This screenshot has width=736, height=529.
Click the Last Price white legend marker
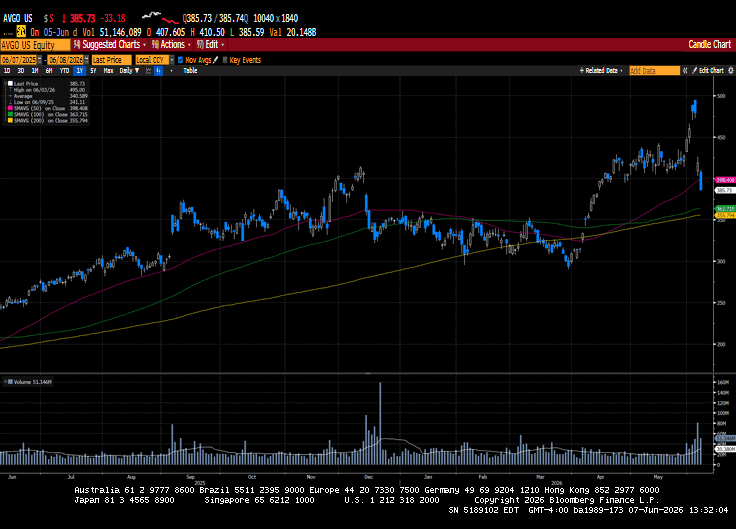point(10,84)
